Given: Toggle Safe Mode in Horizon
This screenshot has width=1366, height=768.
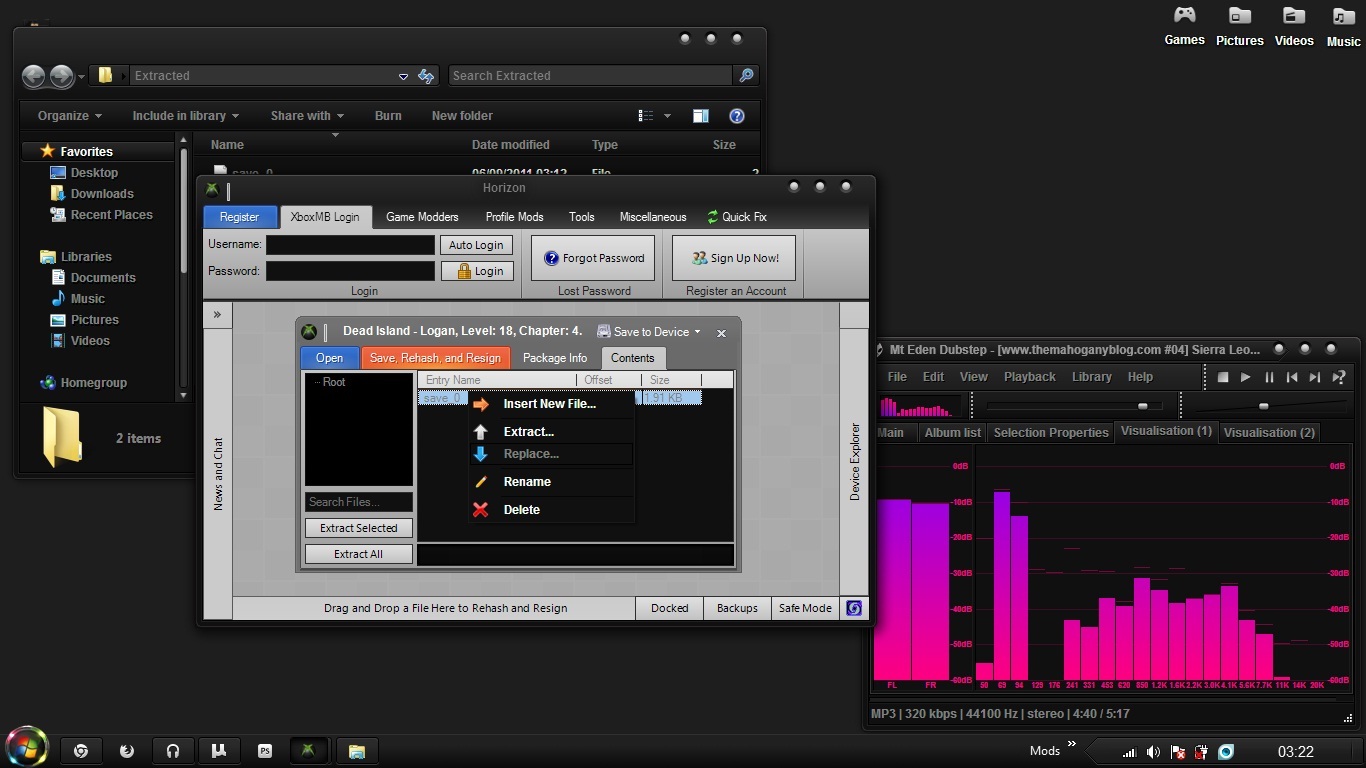Looking at the screenshot, I should point(805,608).
